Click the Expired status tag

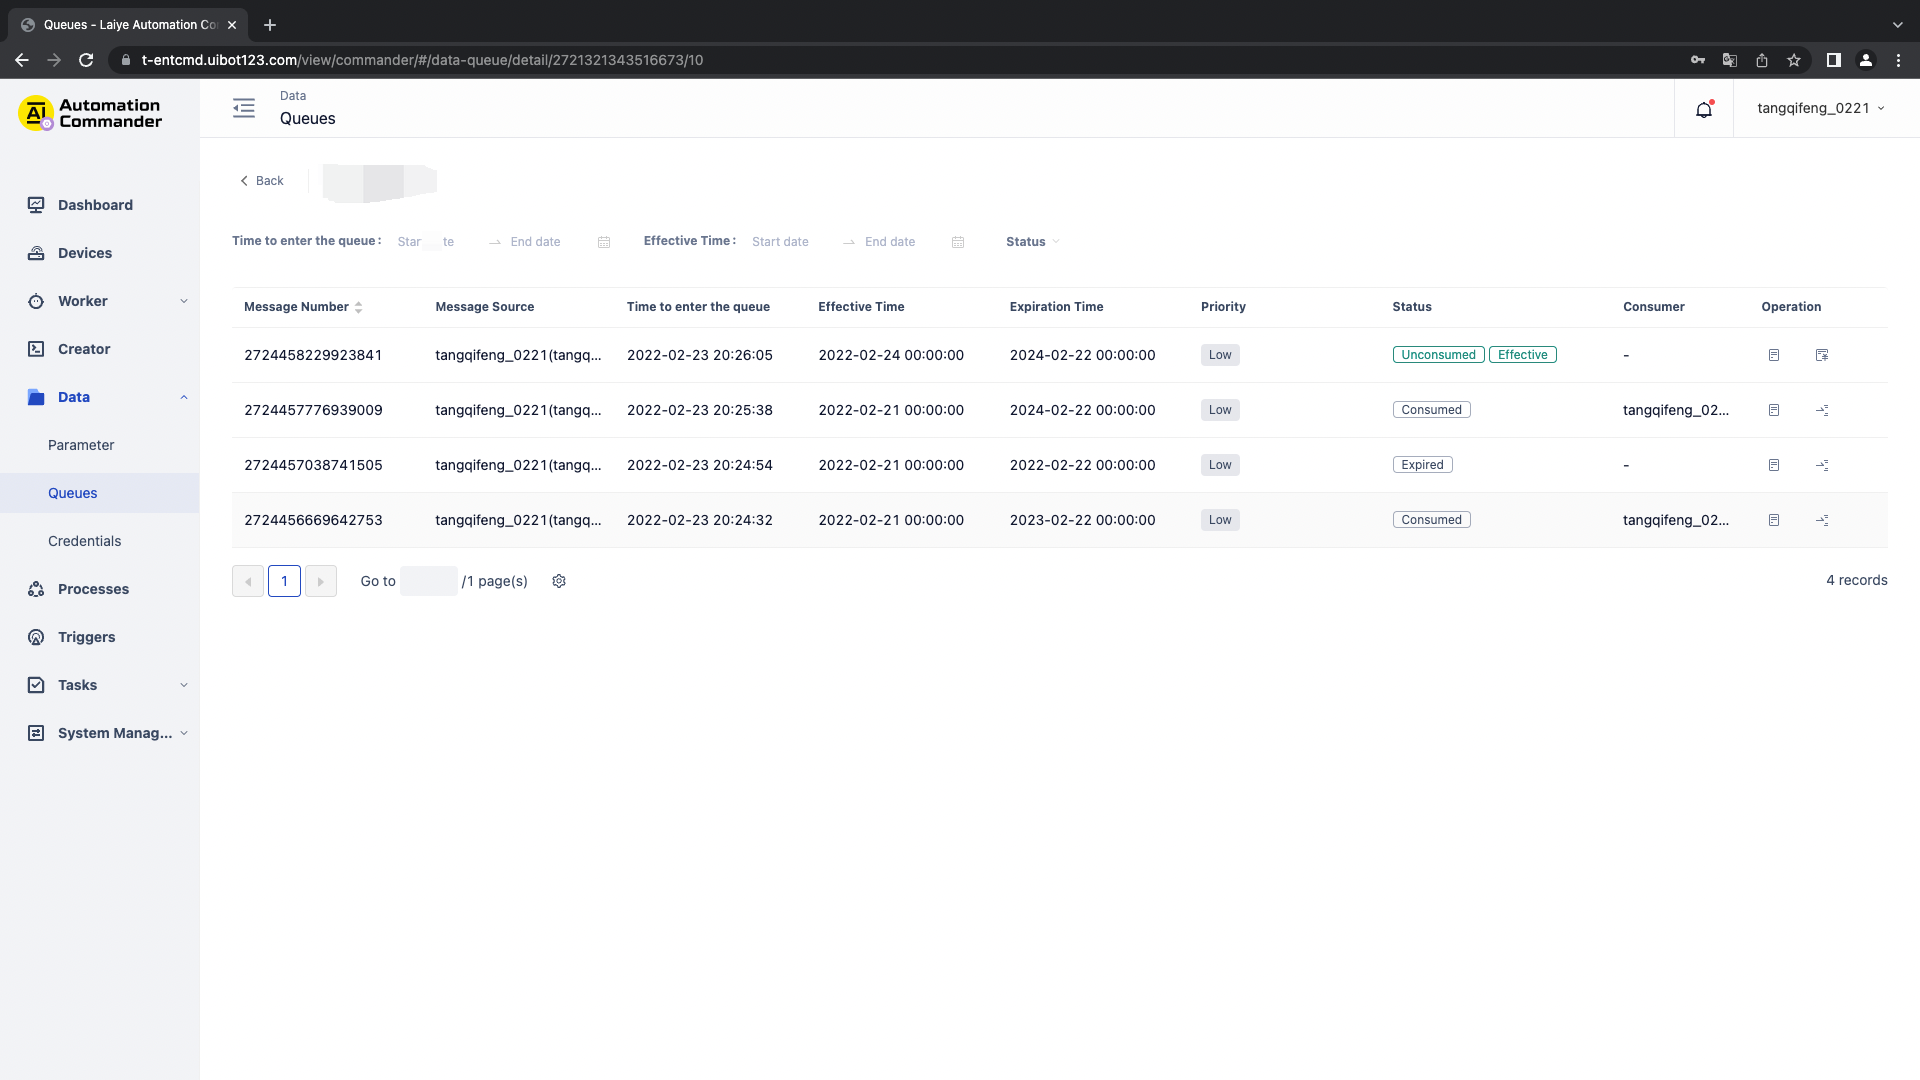coord(1422,465)
